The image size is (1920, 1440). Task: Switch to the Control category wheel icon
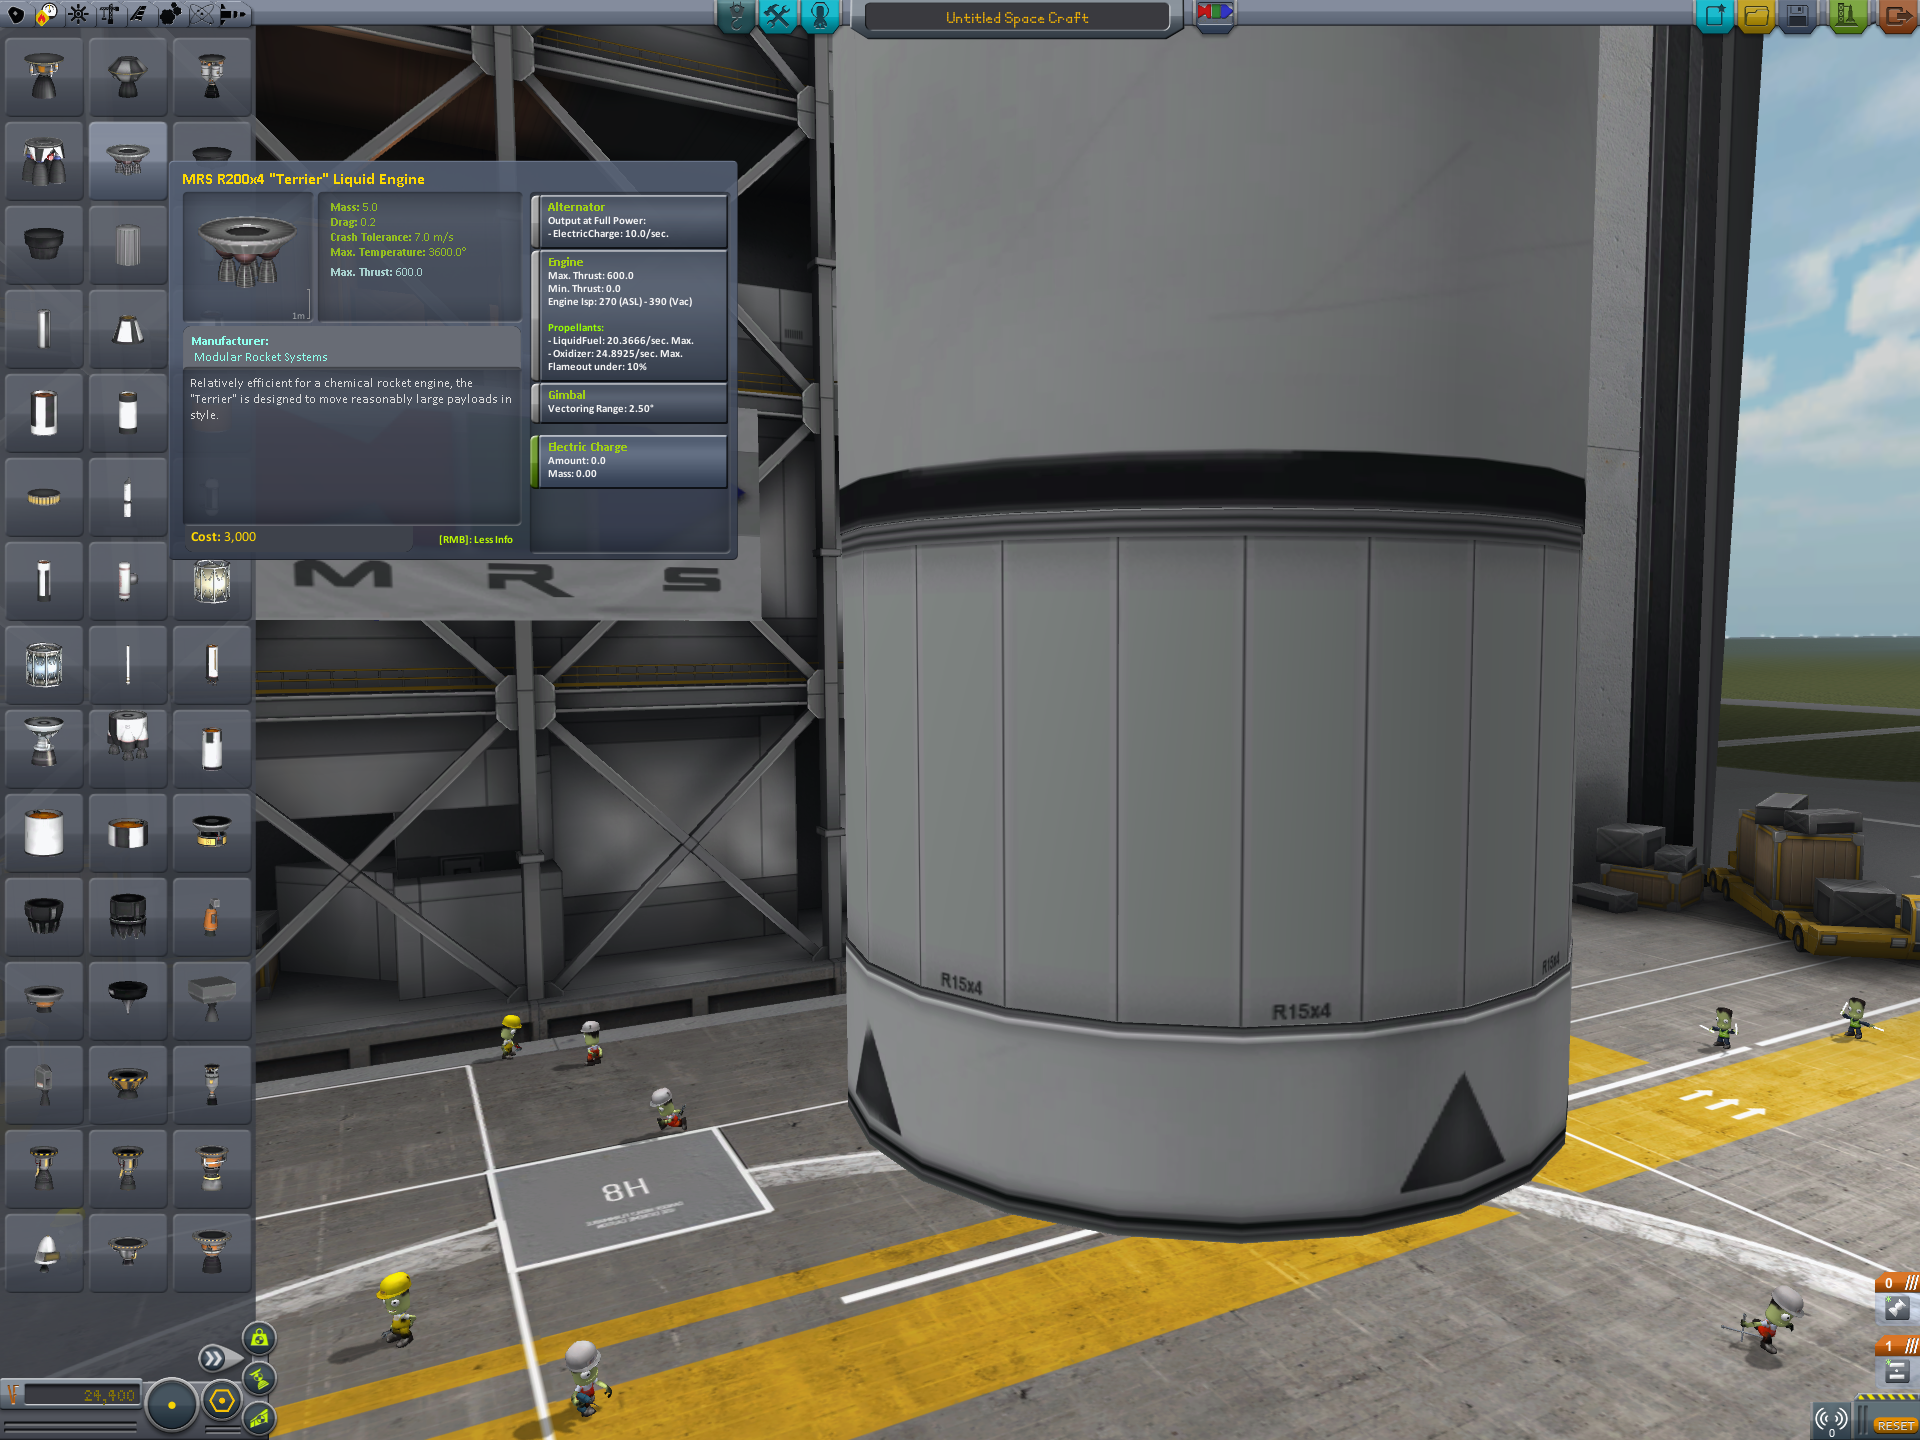(77, 14)
